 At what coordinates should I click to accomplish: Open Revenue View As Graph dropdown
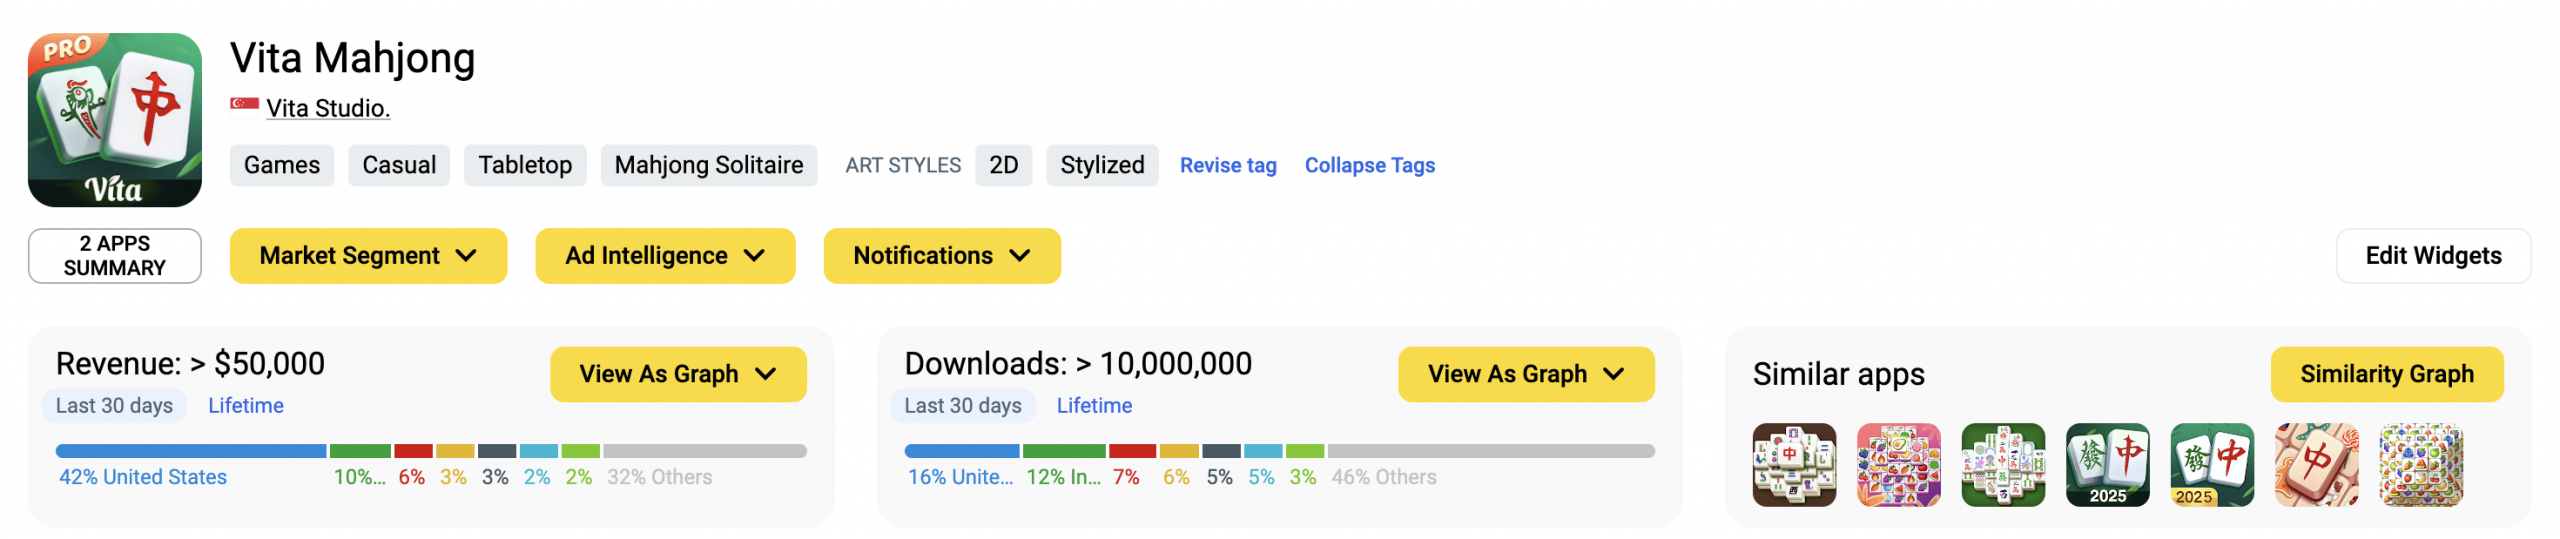pyautogui.click(x=678, y=374)
